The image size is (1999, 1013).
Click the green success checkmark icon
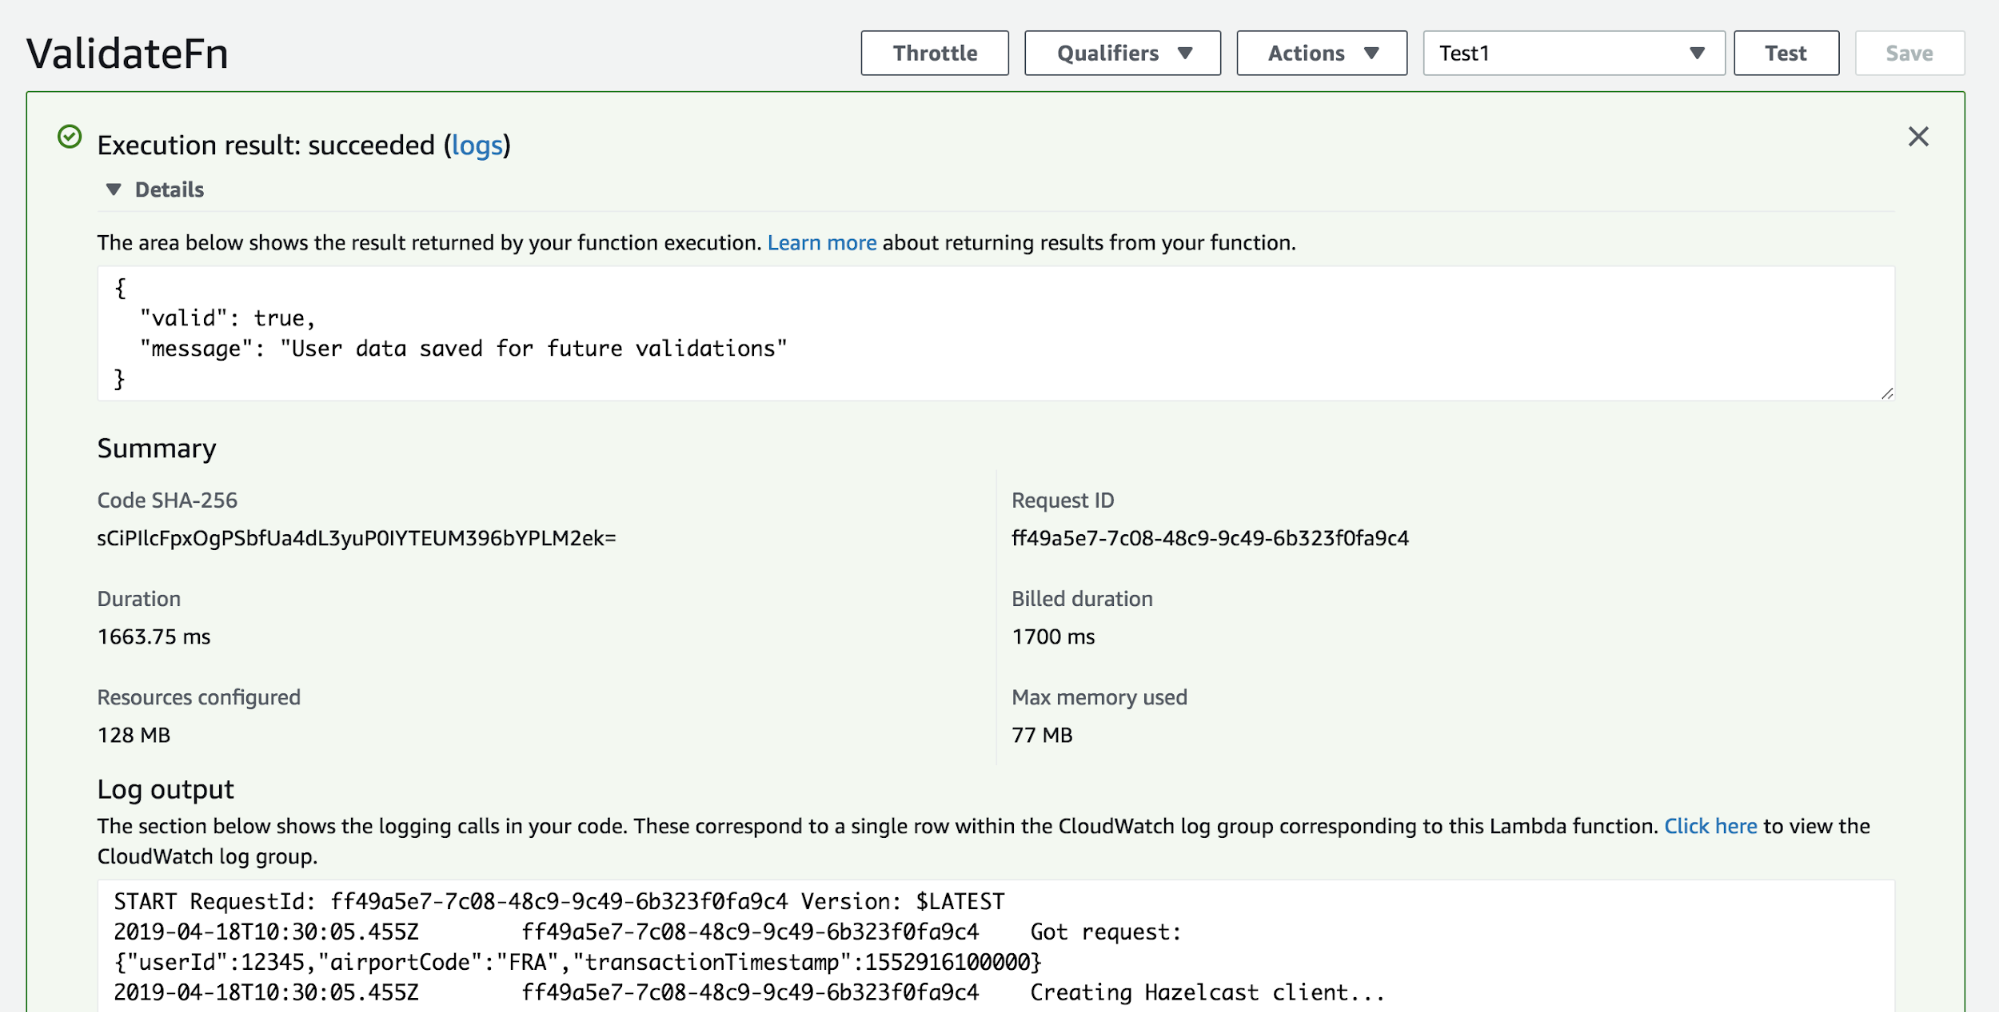tap(70, 137)
